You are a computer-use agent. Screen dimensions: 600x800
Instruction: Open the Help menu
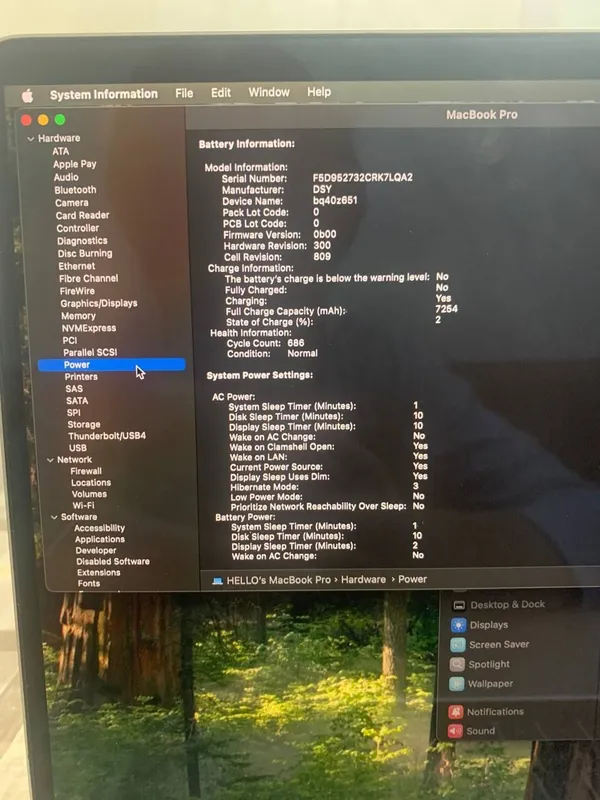pos(319,92)
